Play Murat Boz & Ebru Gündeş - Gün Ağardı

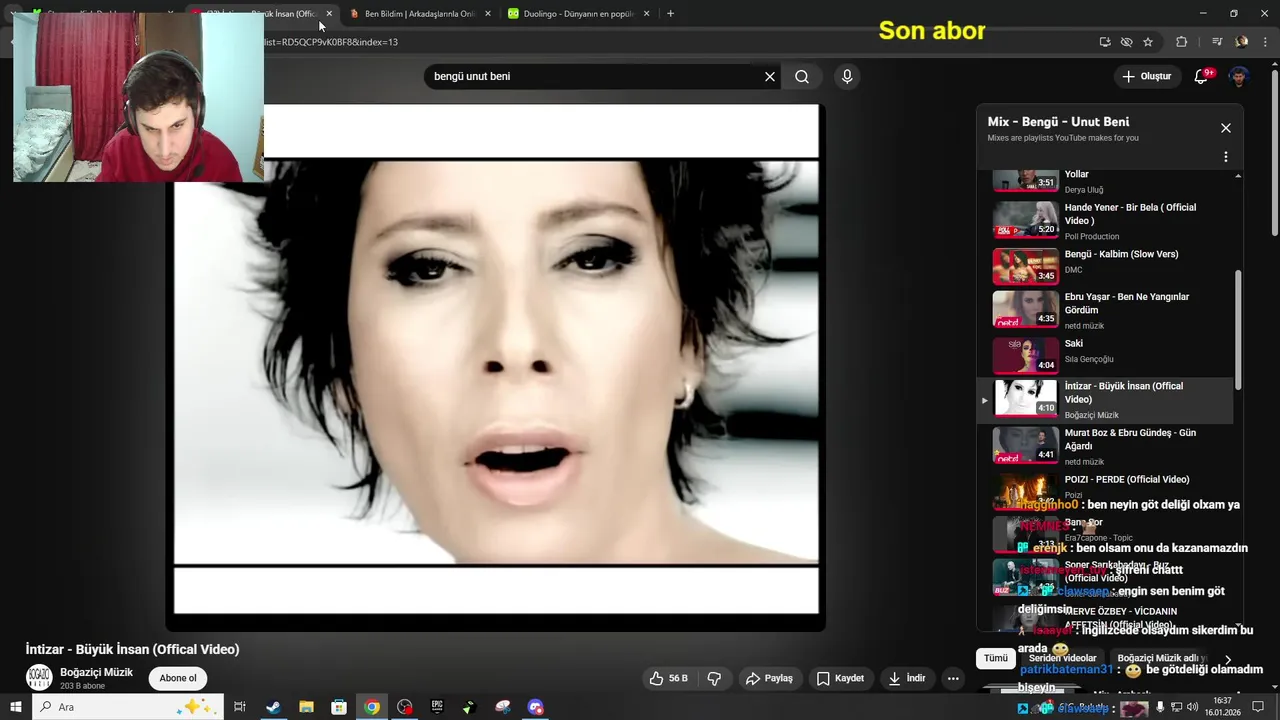1107,446
